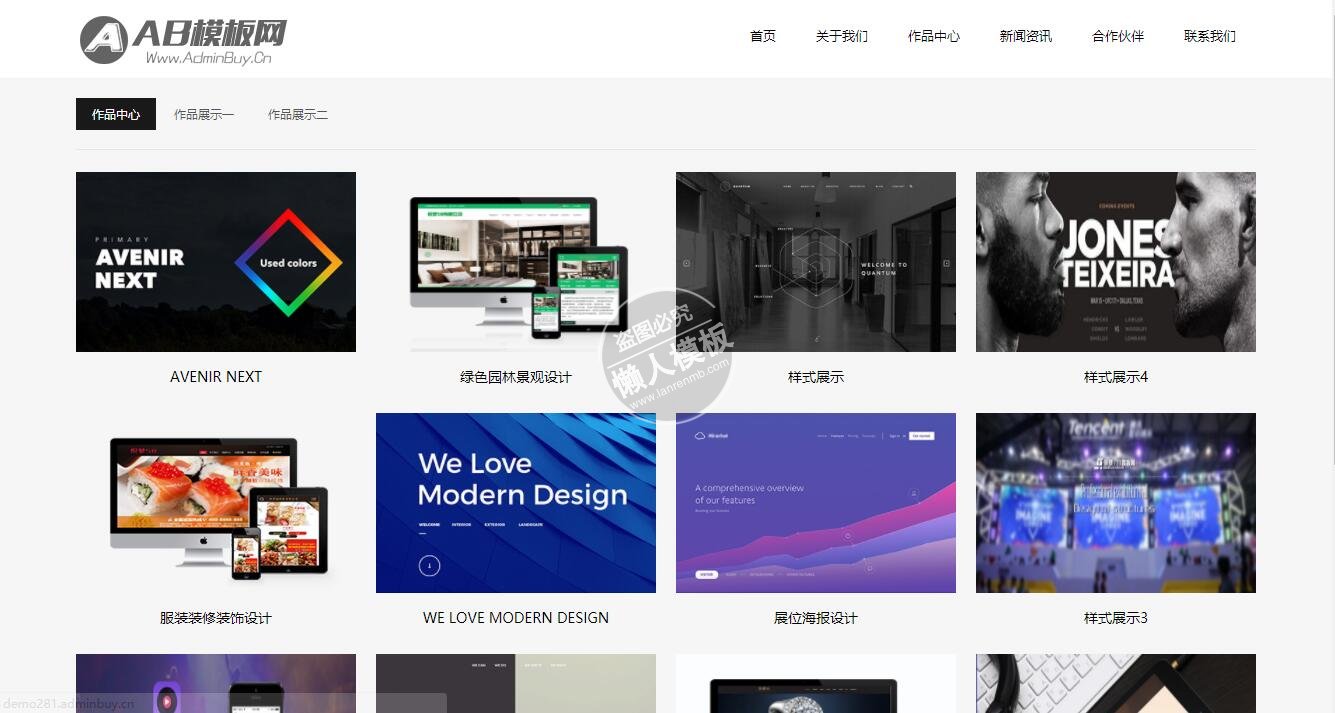
Task: Open the 首页 navigation menu item
Action: (x=762, y=36)
